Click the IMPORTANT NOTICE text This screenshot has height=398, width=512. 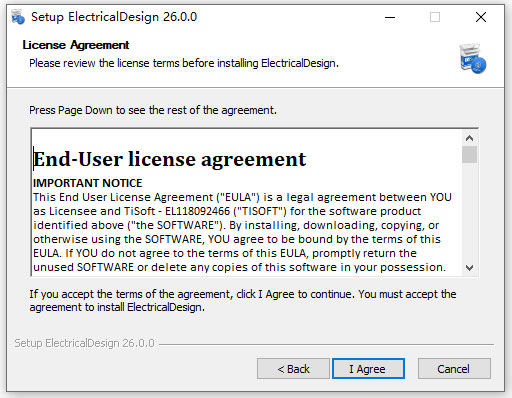click(x=88, y=183)
